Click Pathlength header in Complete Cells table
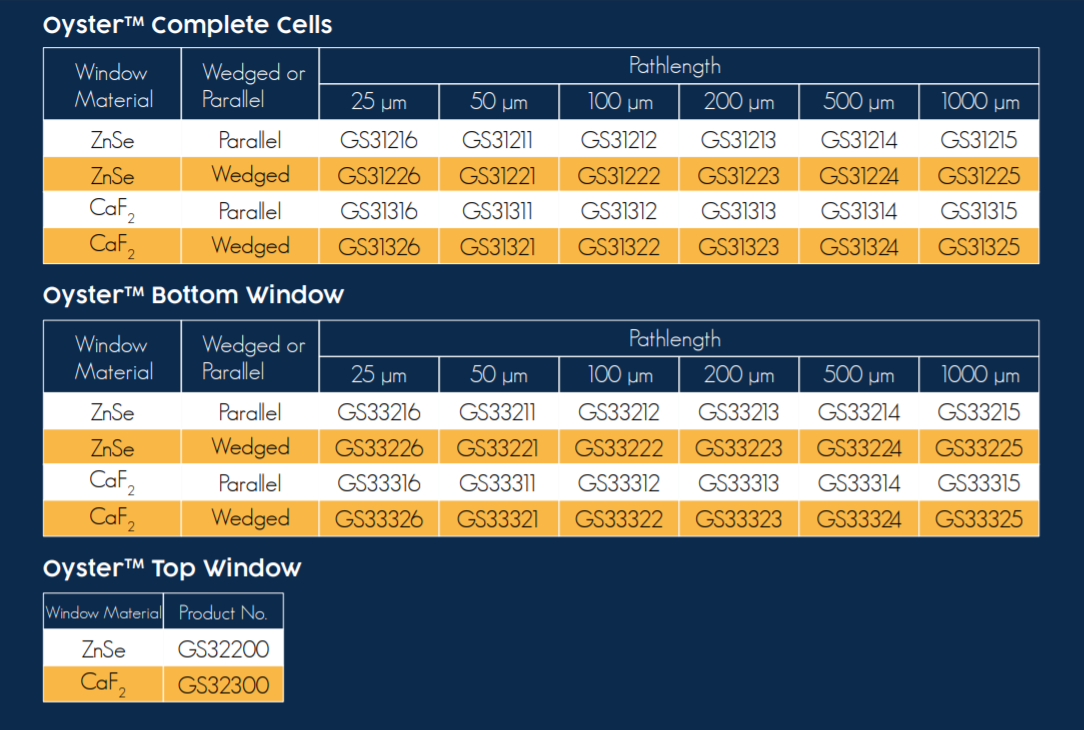This screenshot has width=1084, height=730. tap(675, 66)
